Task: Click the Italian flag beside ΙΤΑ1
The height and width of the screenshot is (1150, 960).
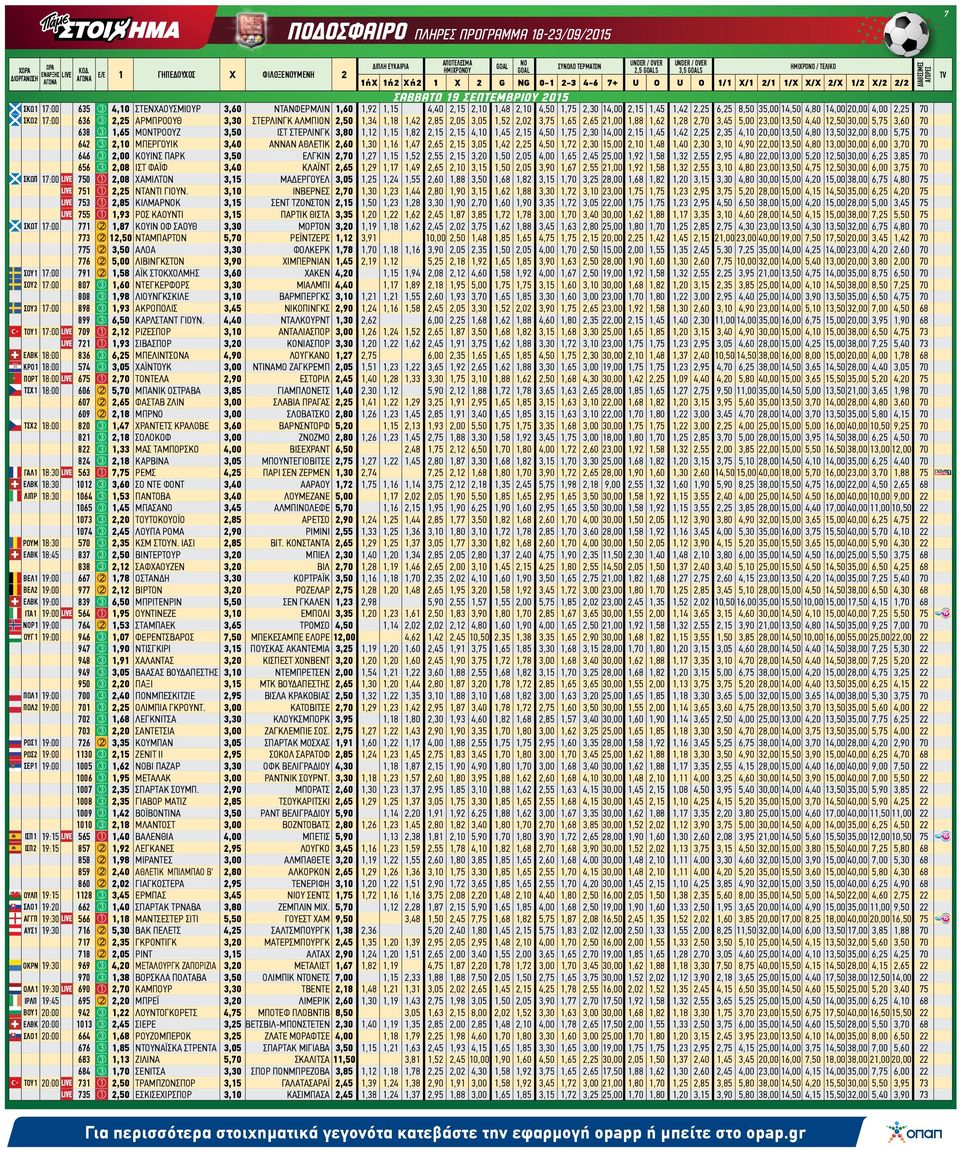Action: (x=15, y=613)
